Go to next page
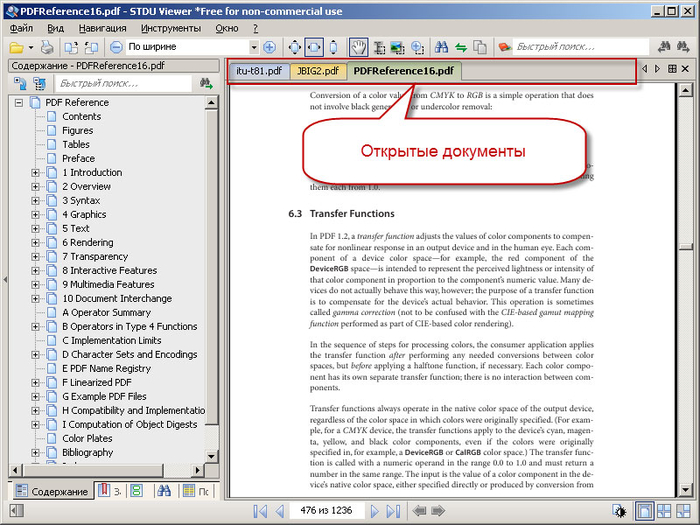 pos(375,511)
